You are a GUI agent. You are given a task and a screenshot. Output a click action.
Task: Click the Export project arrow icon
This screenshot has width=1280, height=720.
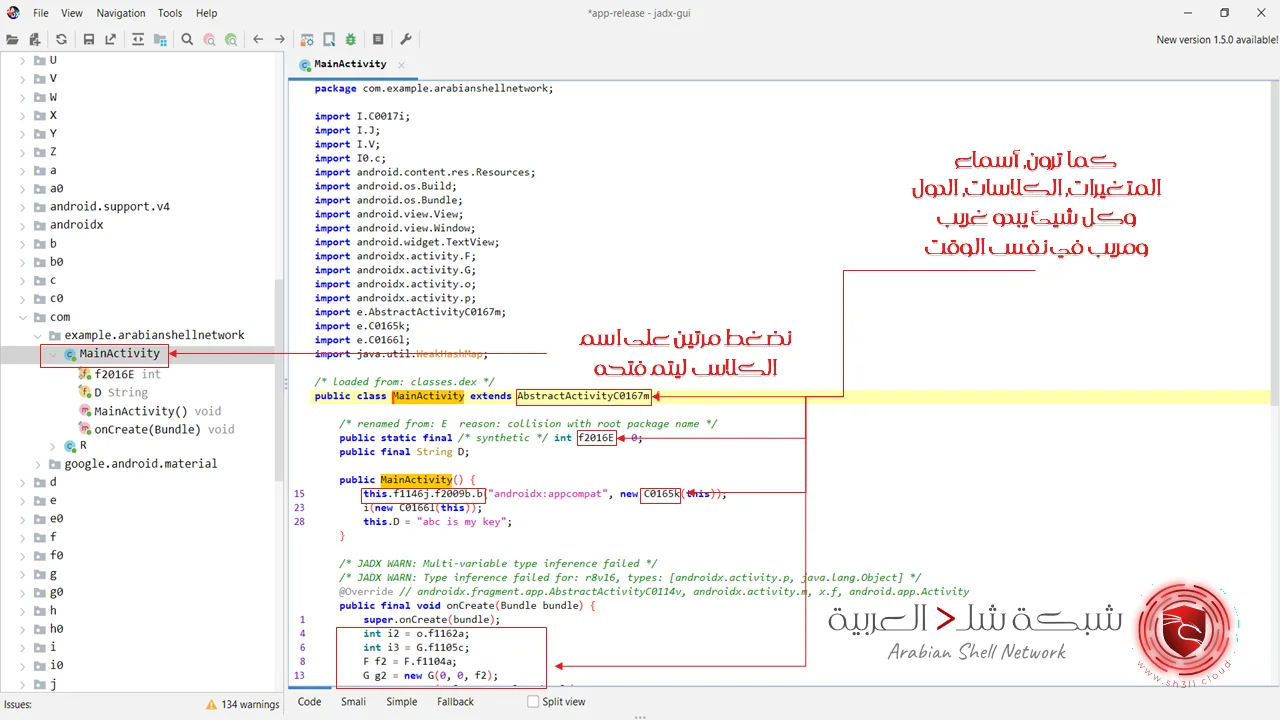(111, 40)
